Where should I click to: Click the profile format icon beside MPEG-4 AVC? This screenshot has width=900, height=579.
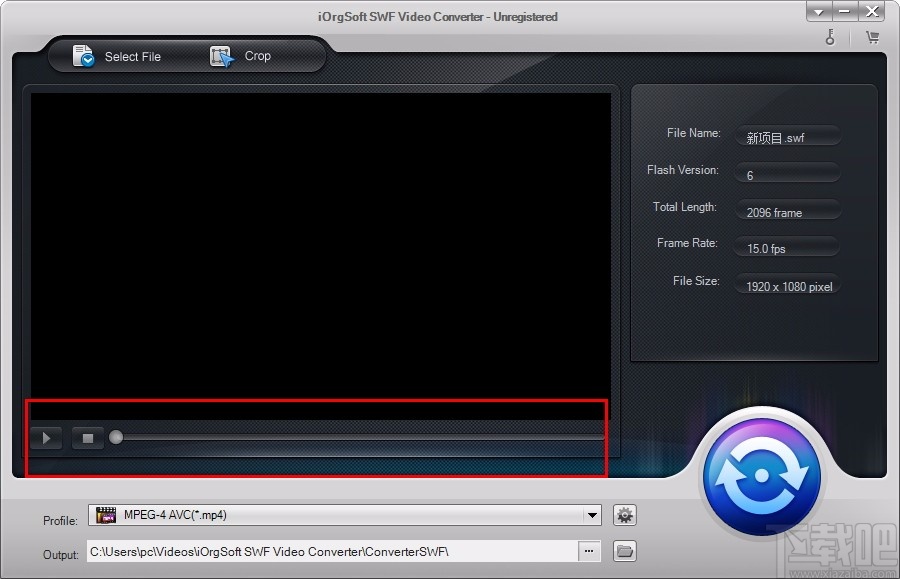[106, 515]
